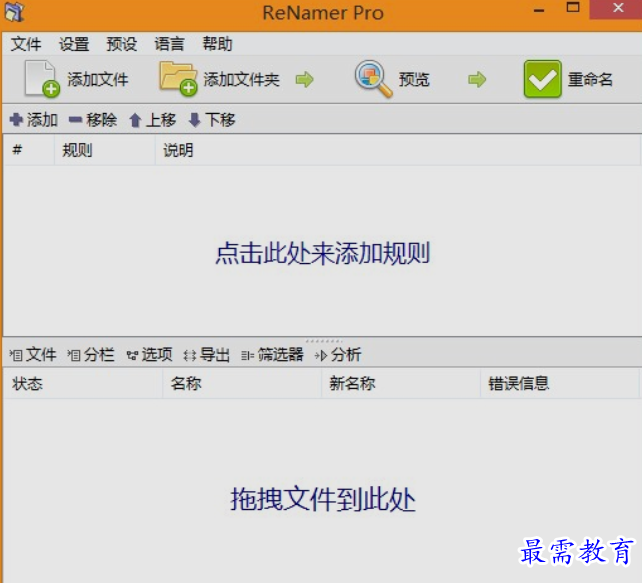Open the 文件 dropdown in files toolbar
This screenshot has width=642, height=583.
tap(33, 355)
